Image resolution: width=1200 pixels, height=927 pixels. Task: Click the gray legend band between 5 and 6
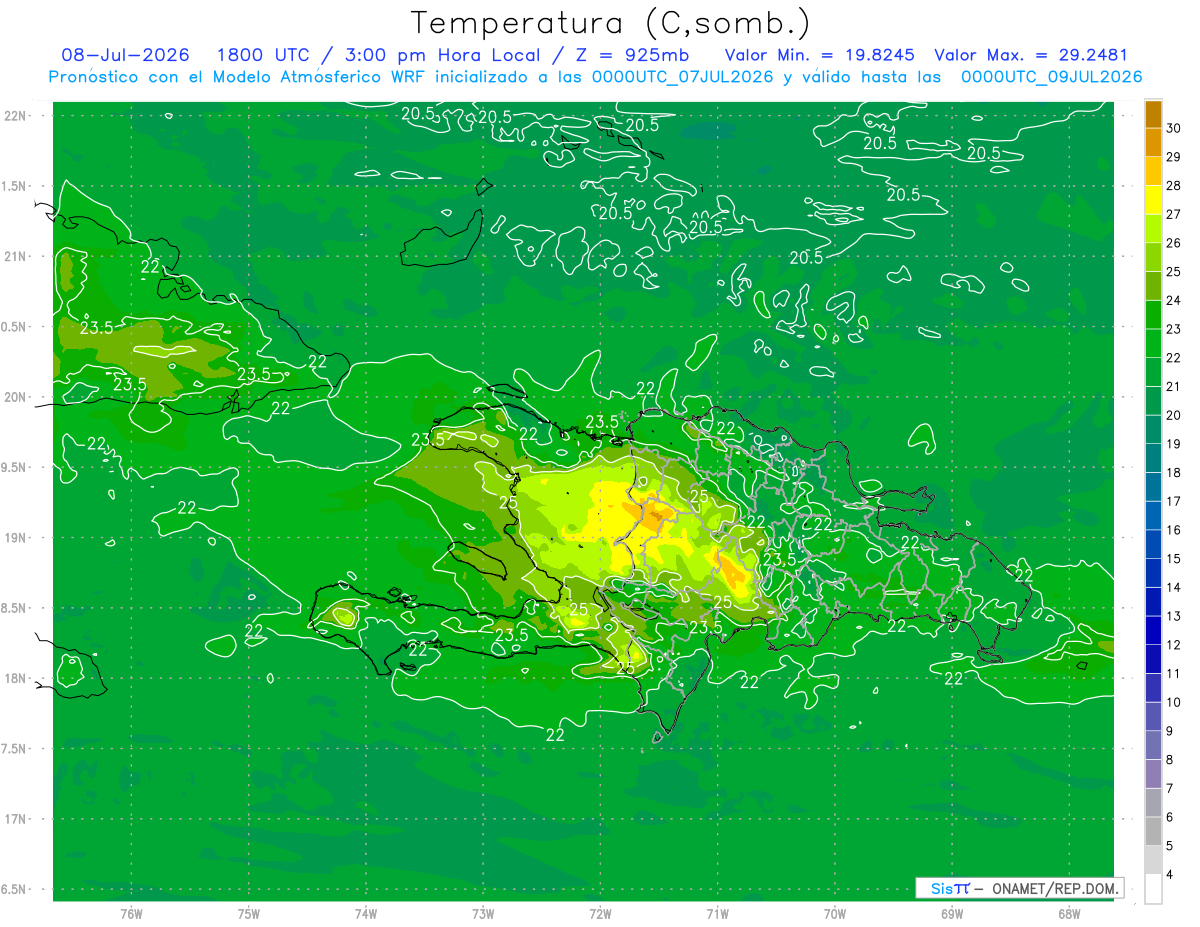[x=1153, y=832]
